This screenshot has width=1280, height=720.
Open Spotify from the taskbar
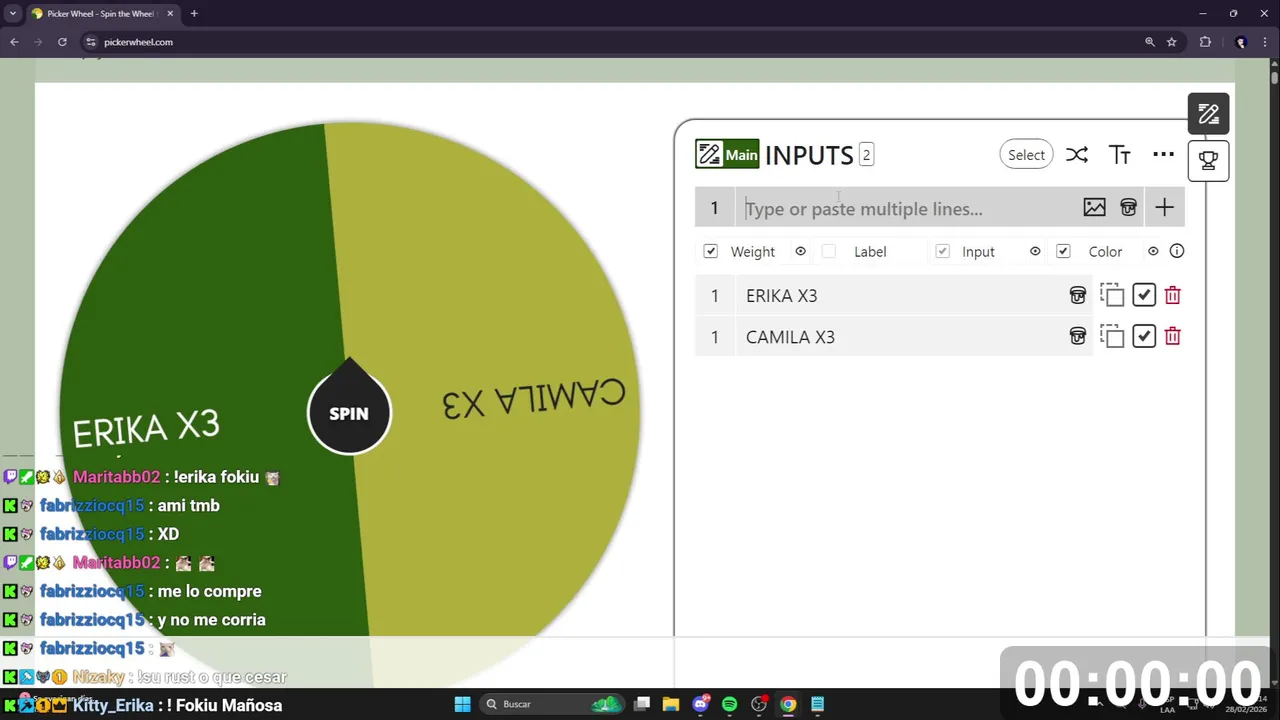729,704
